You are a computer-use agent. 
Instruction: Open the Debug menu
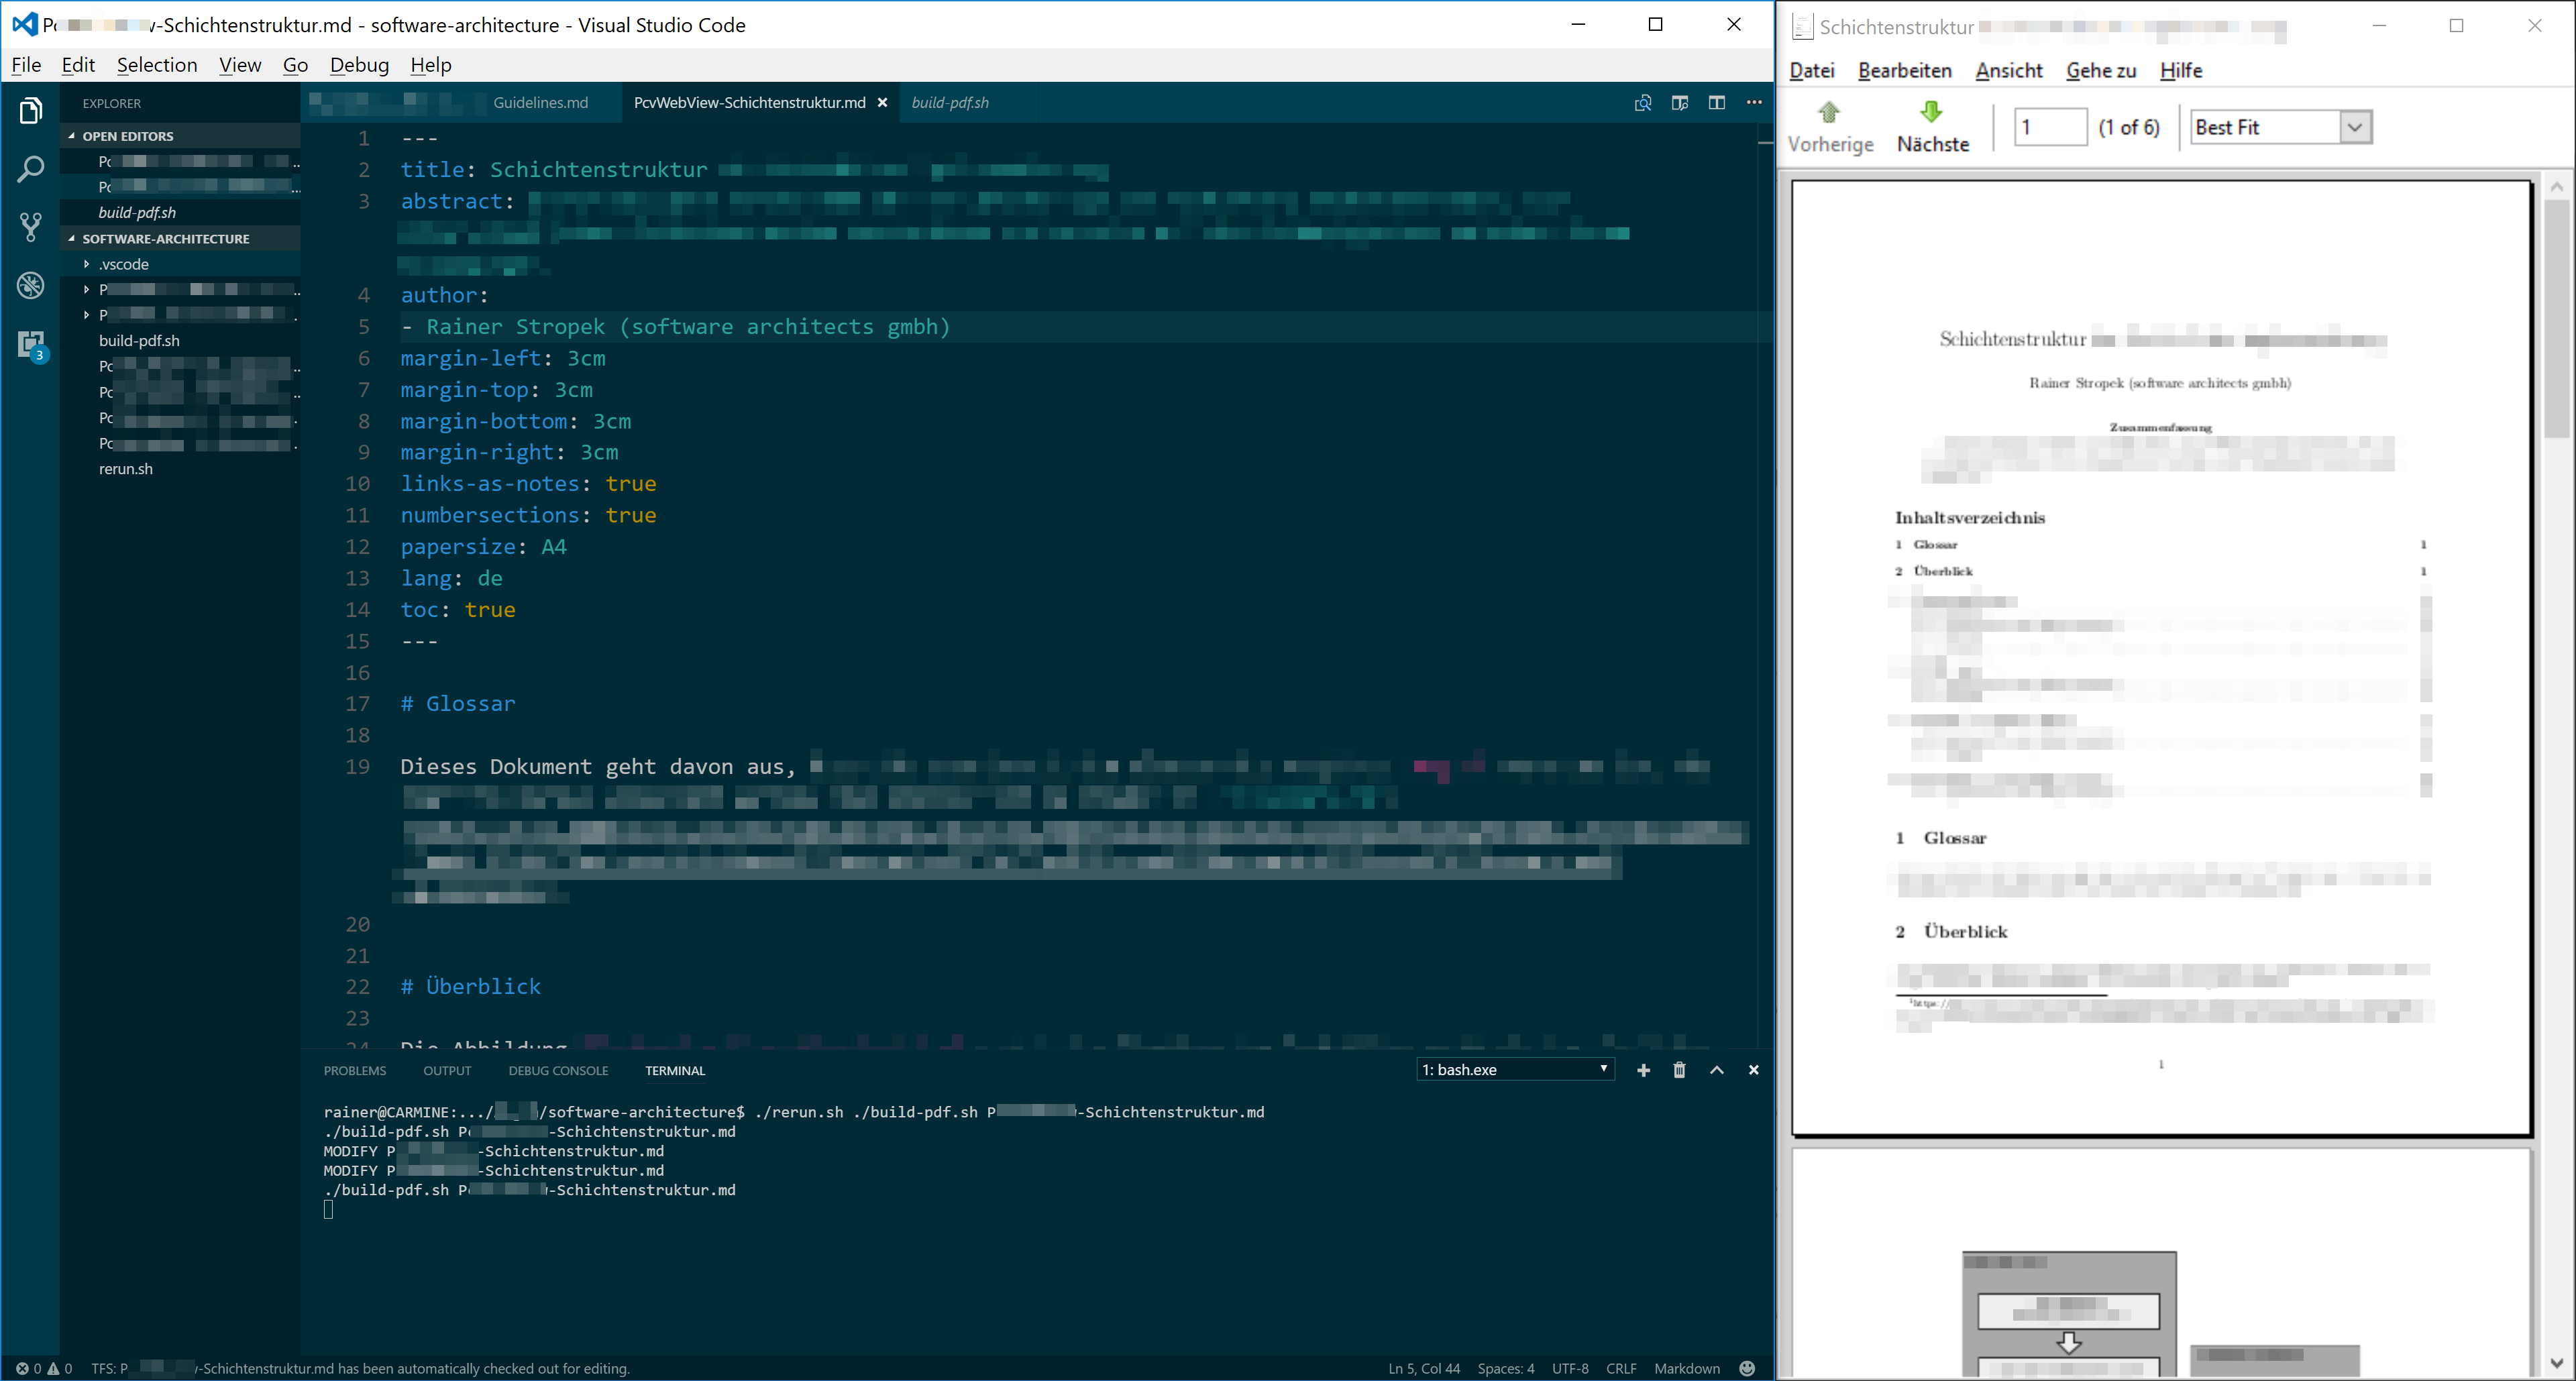(x=359, y=65)
